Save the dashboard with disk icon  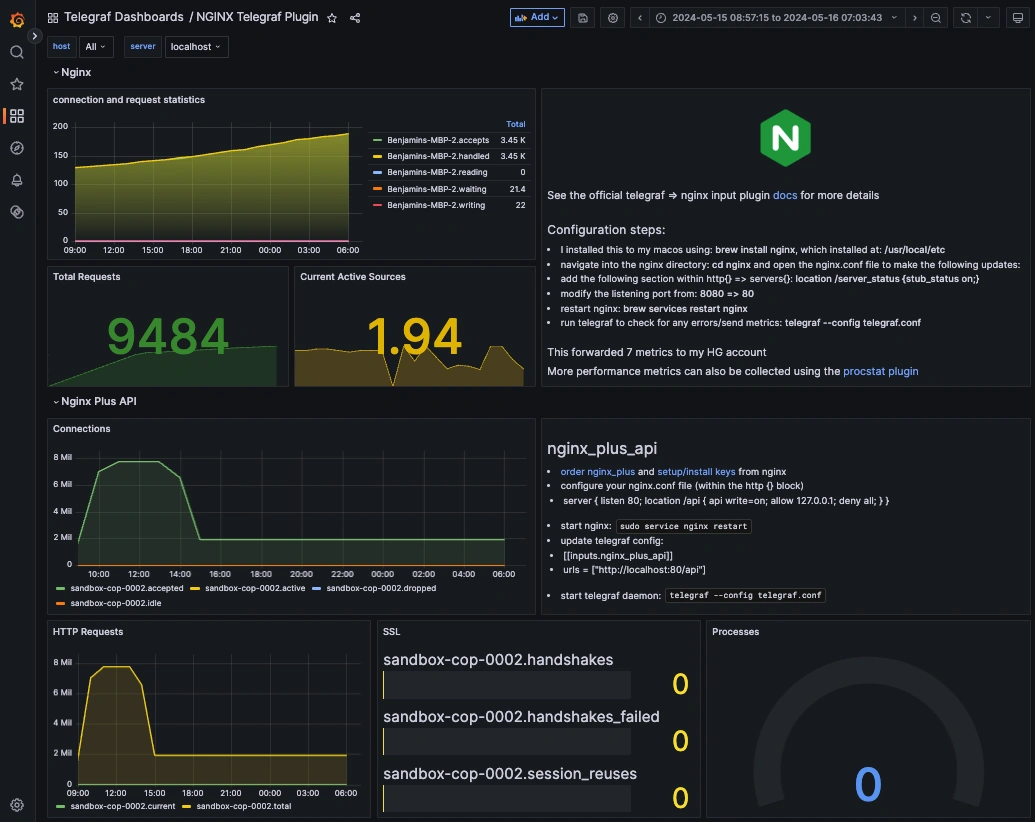coord(583,18)
